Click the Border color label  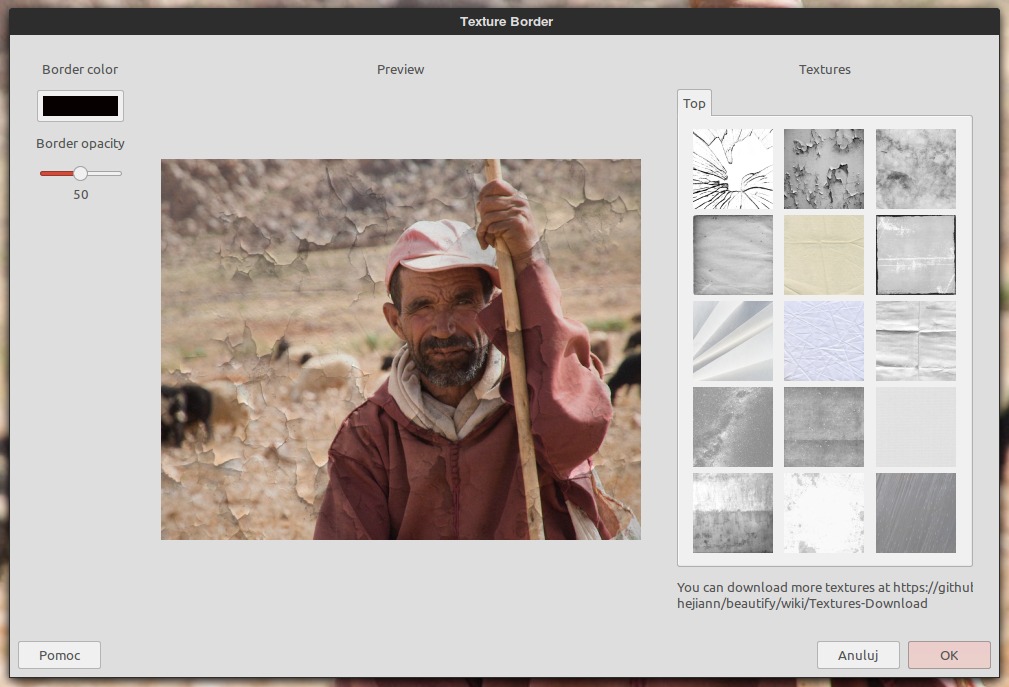point(80,69)
